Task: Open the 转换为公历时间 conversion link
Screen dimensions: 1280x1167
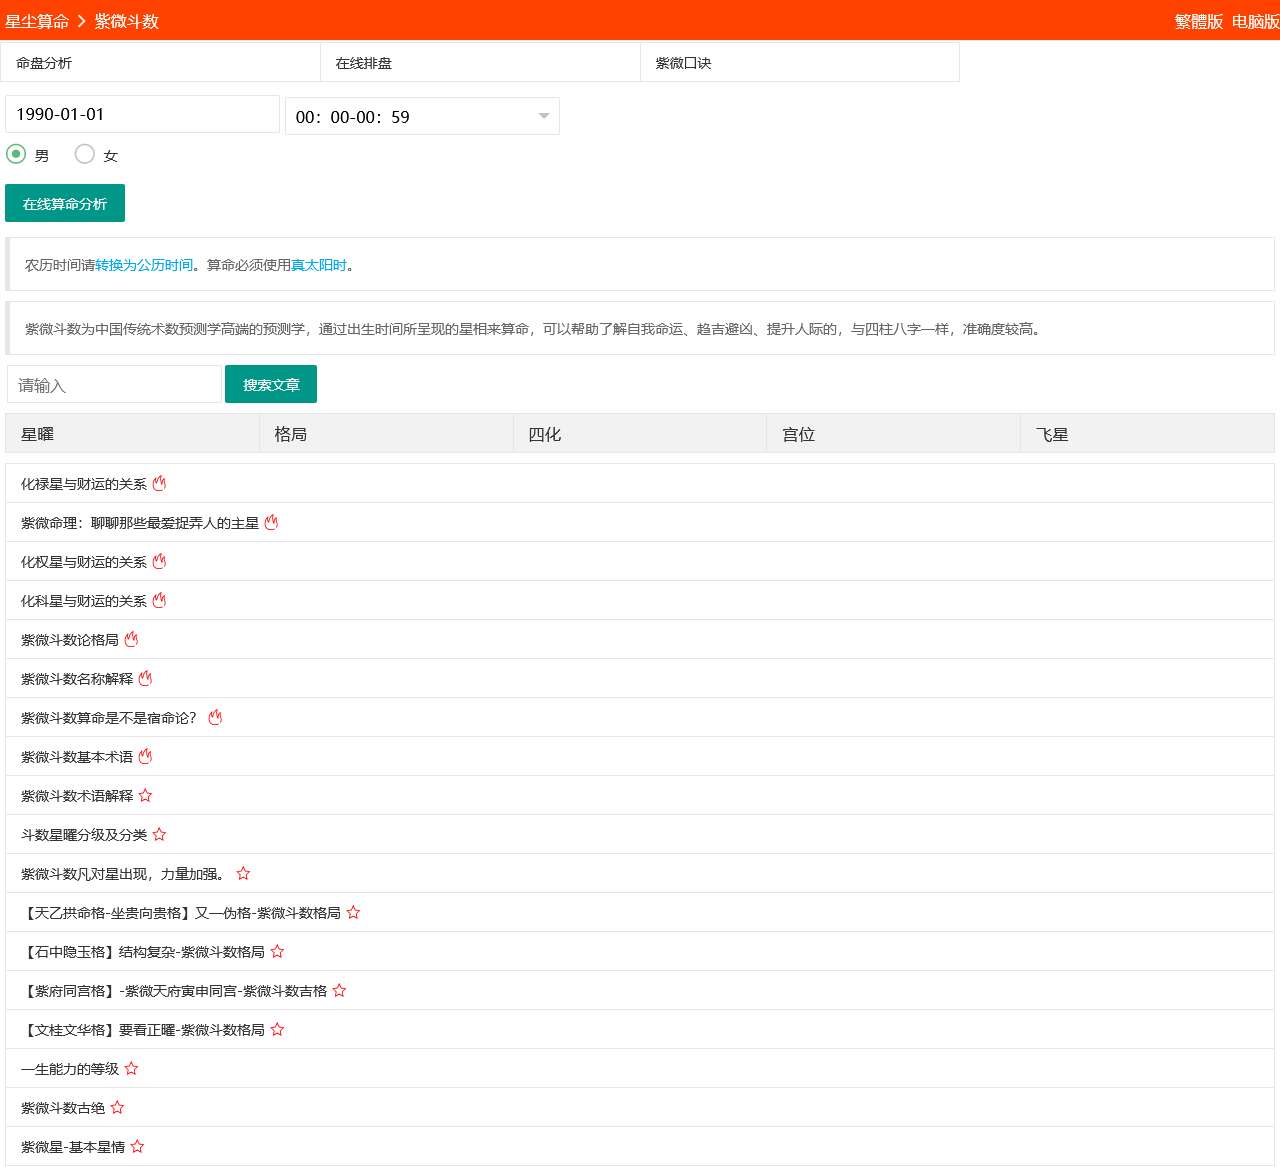Action: point(143,265)
